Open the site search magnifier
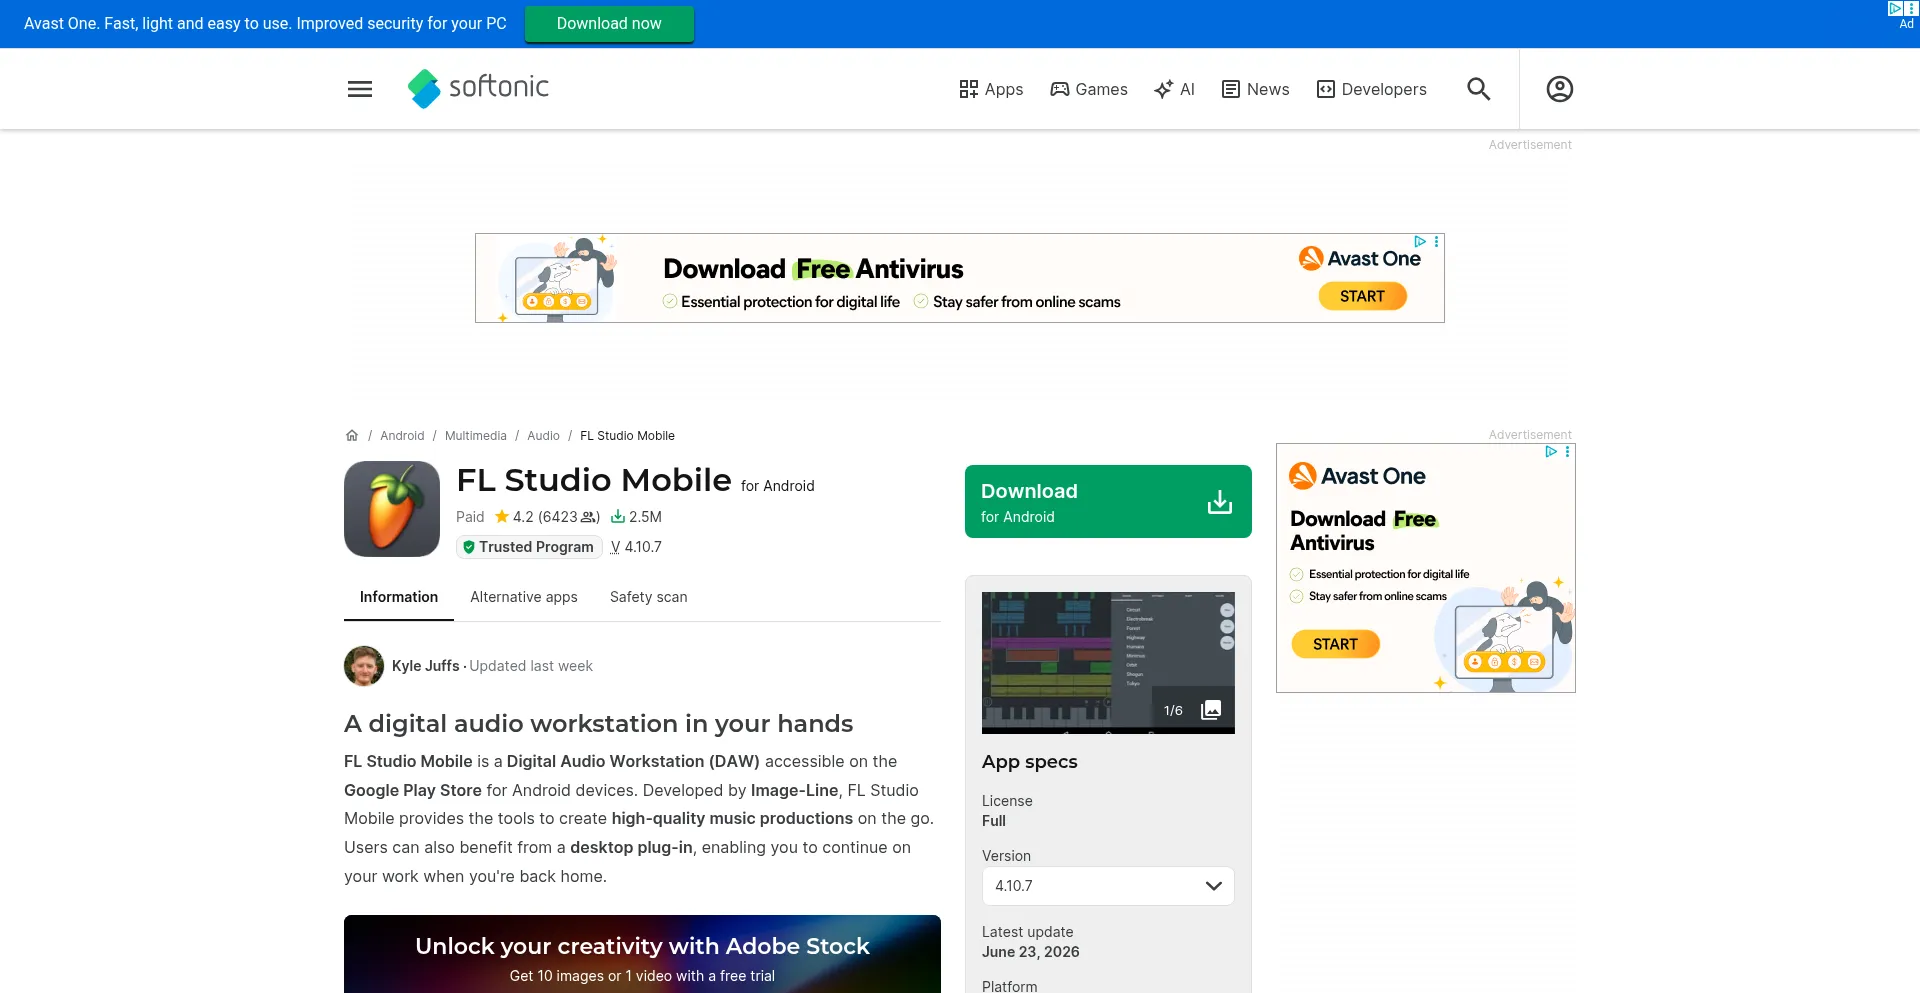1920x993 pixels. pos(1478,89)
